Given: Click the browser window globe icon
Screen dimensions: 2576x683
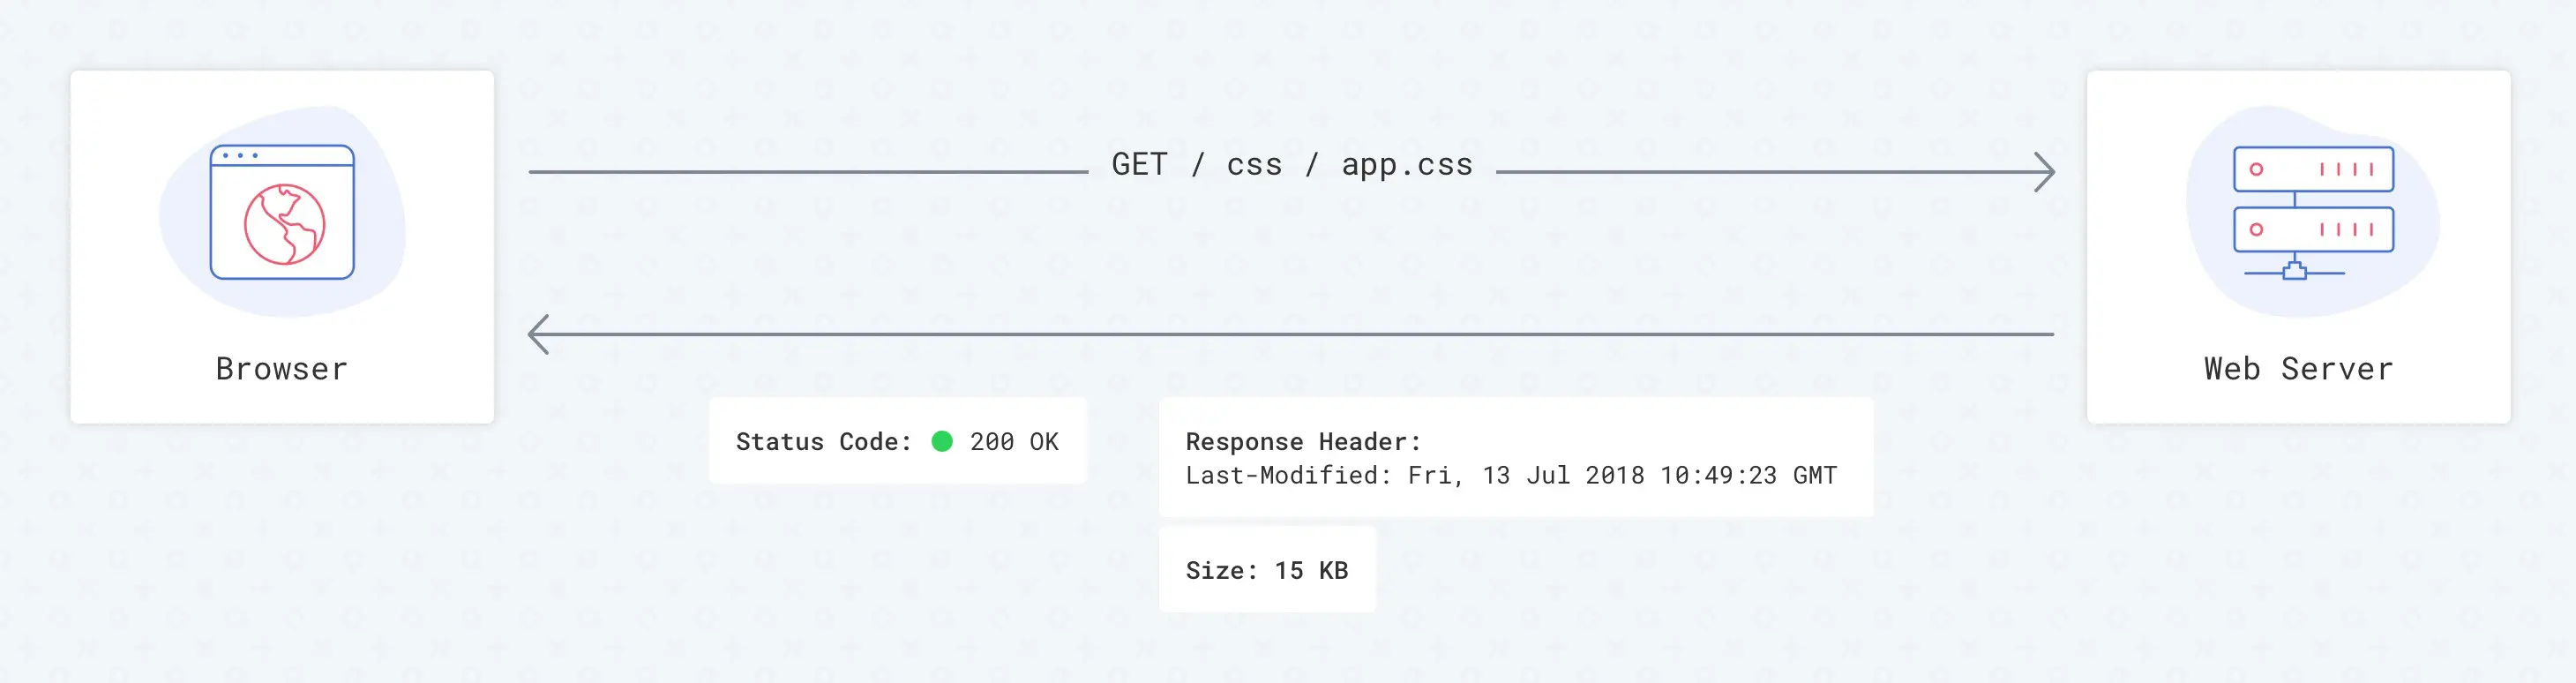Looking at the screenshot, I should click(x=282, y=212).
